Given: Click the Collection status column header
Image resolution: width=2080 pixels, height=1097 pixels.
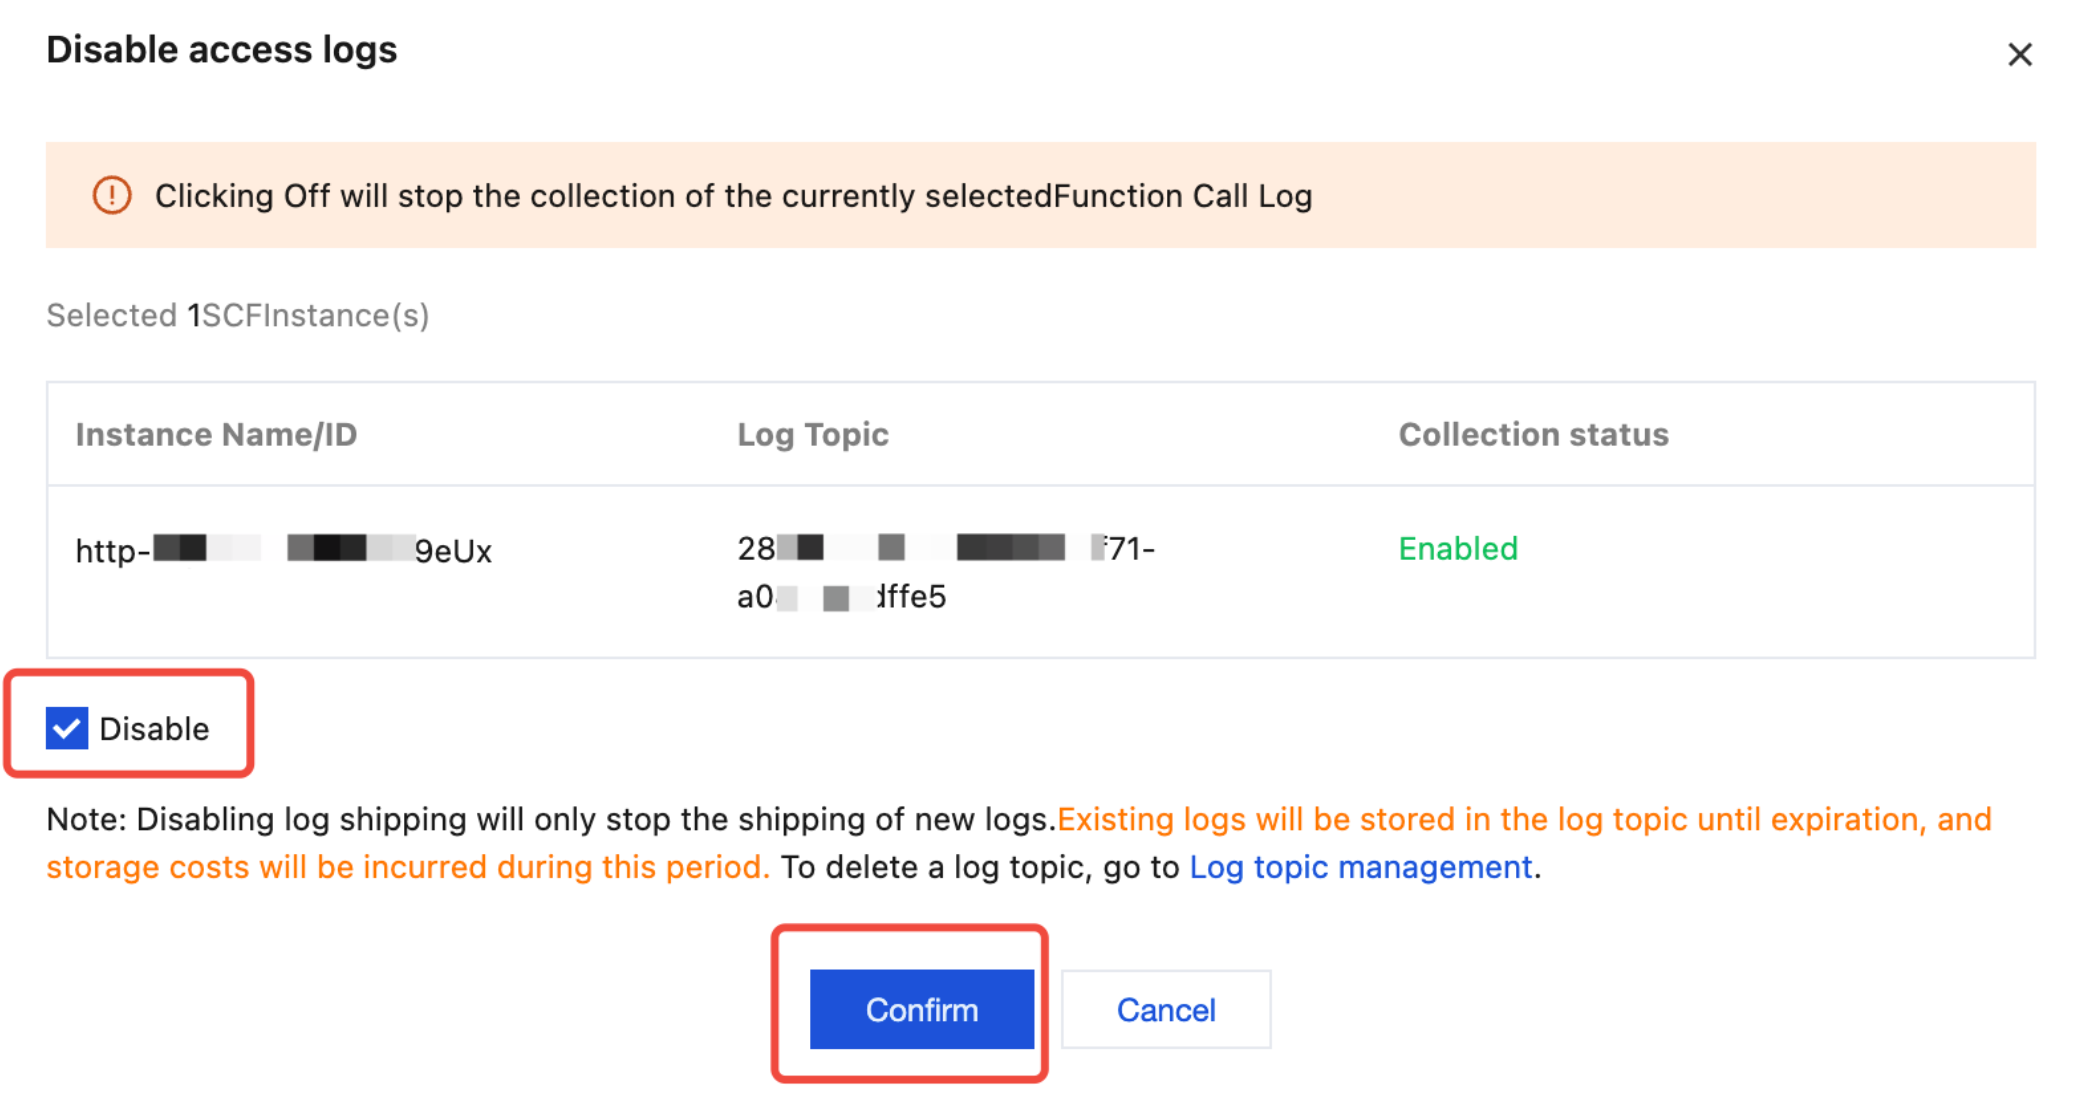Looking at the screenshot, I should [x=1533, y=434].
